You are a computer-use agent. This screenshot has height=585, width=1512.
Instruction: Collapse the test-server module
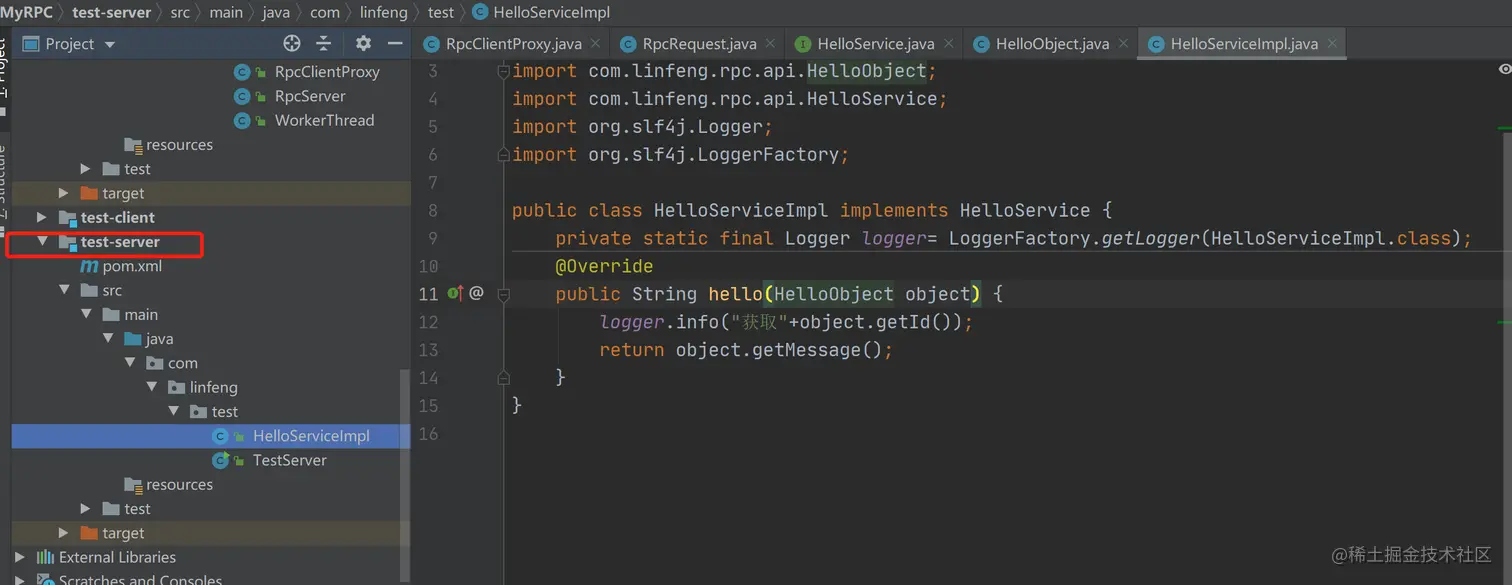(42, 242)
